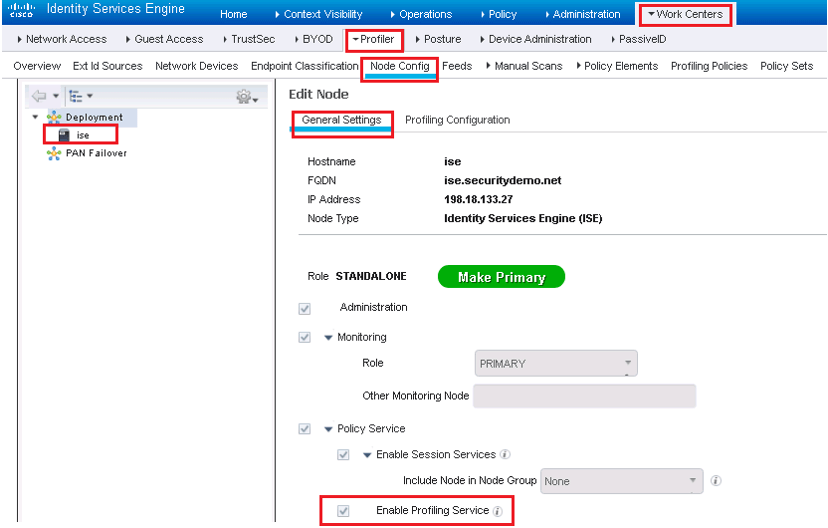Open the back arrow dropdown caret
Screen dimensions: 828x528
56,96
